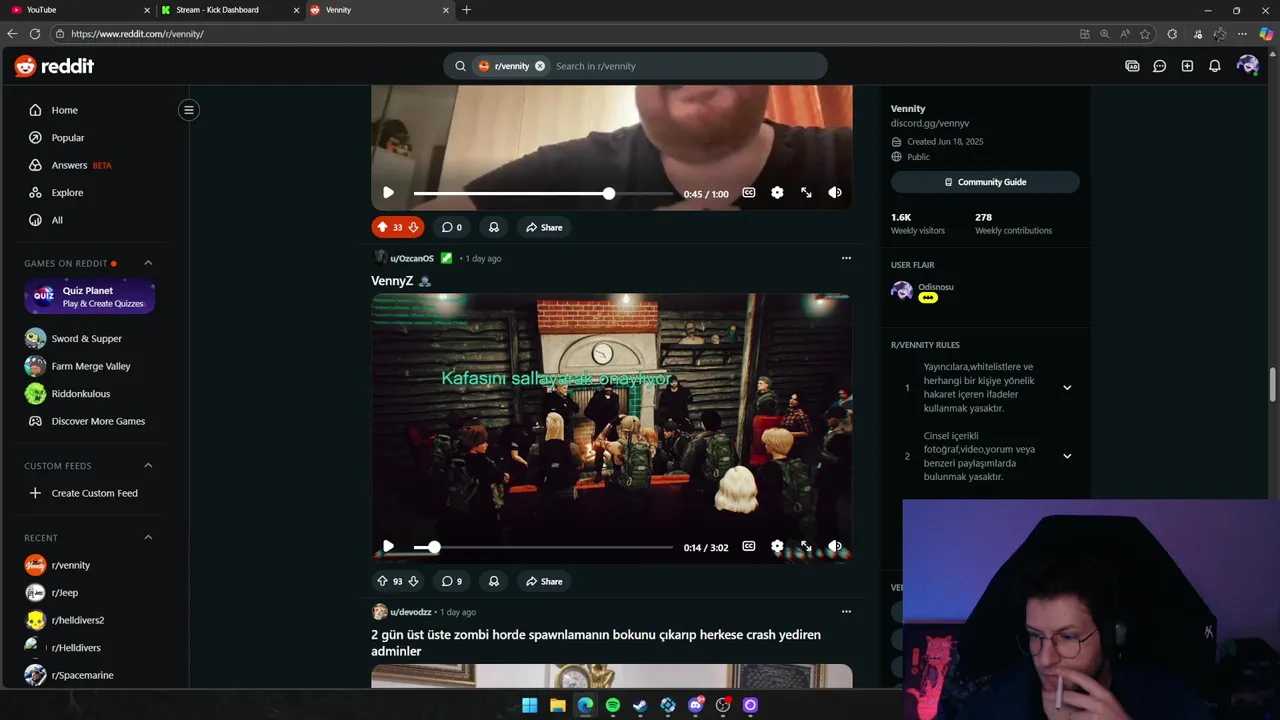Share the VennyZ post
1280x720 pixels.
(544, 581)
